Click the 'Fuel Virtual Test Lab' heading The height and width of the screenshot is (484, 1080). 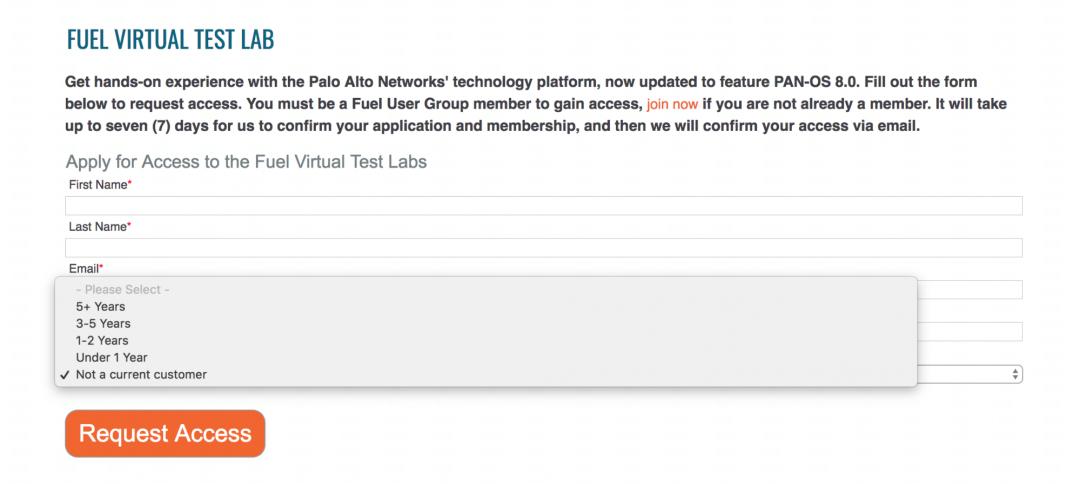click(x=170, y=40)
